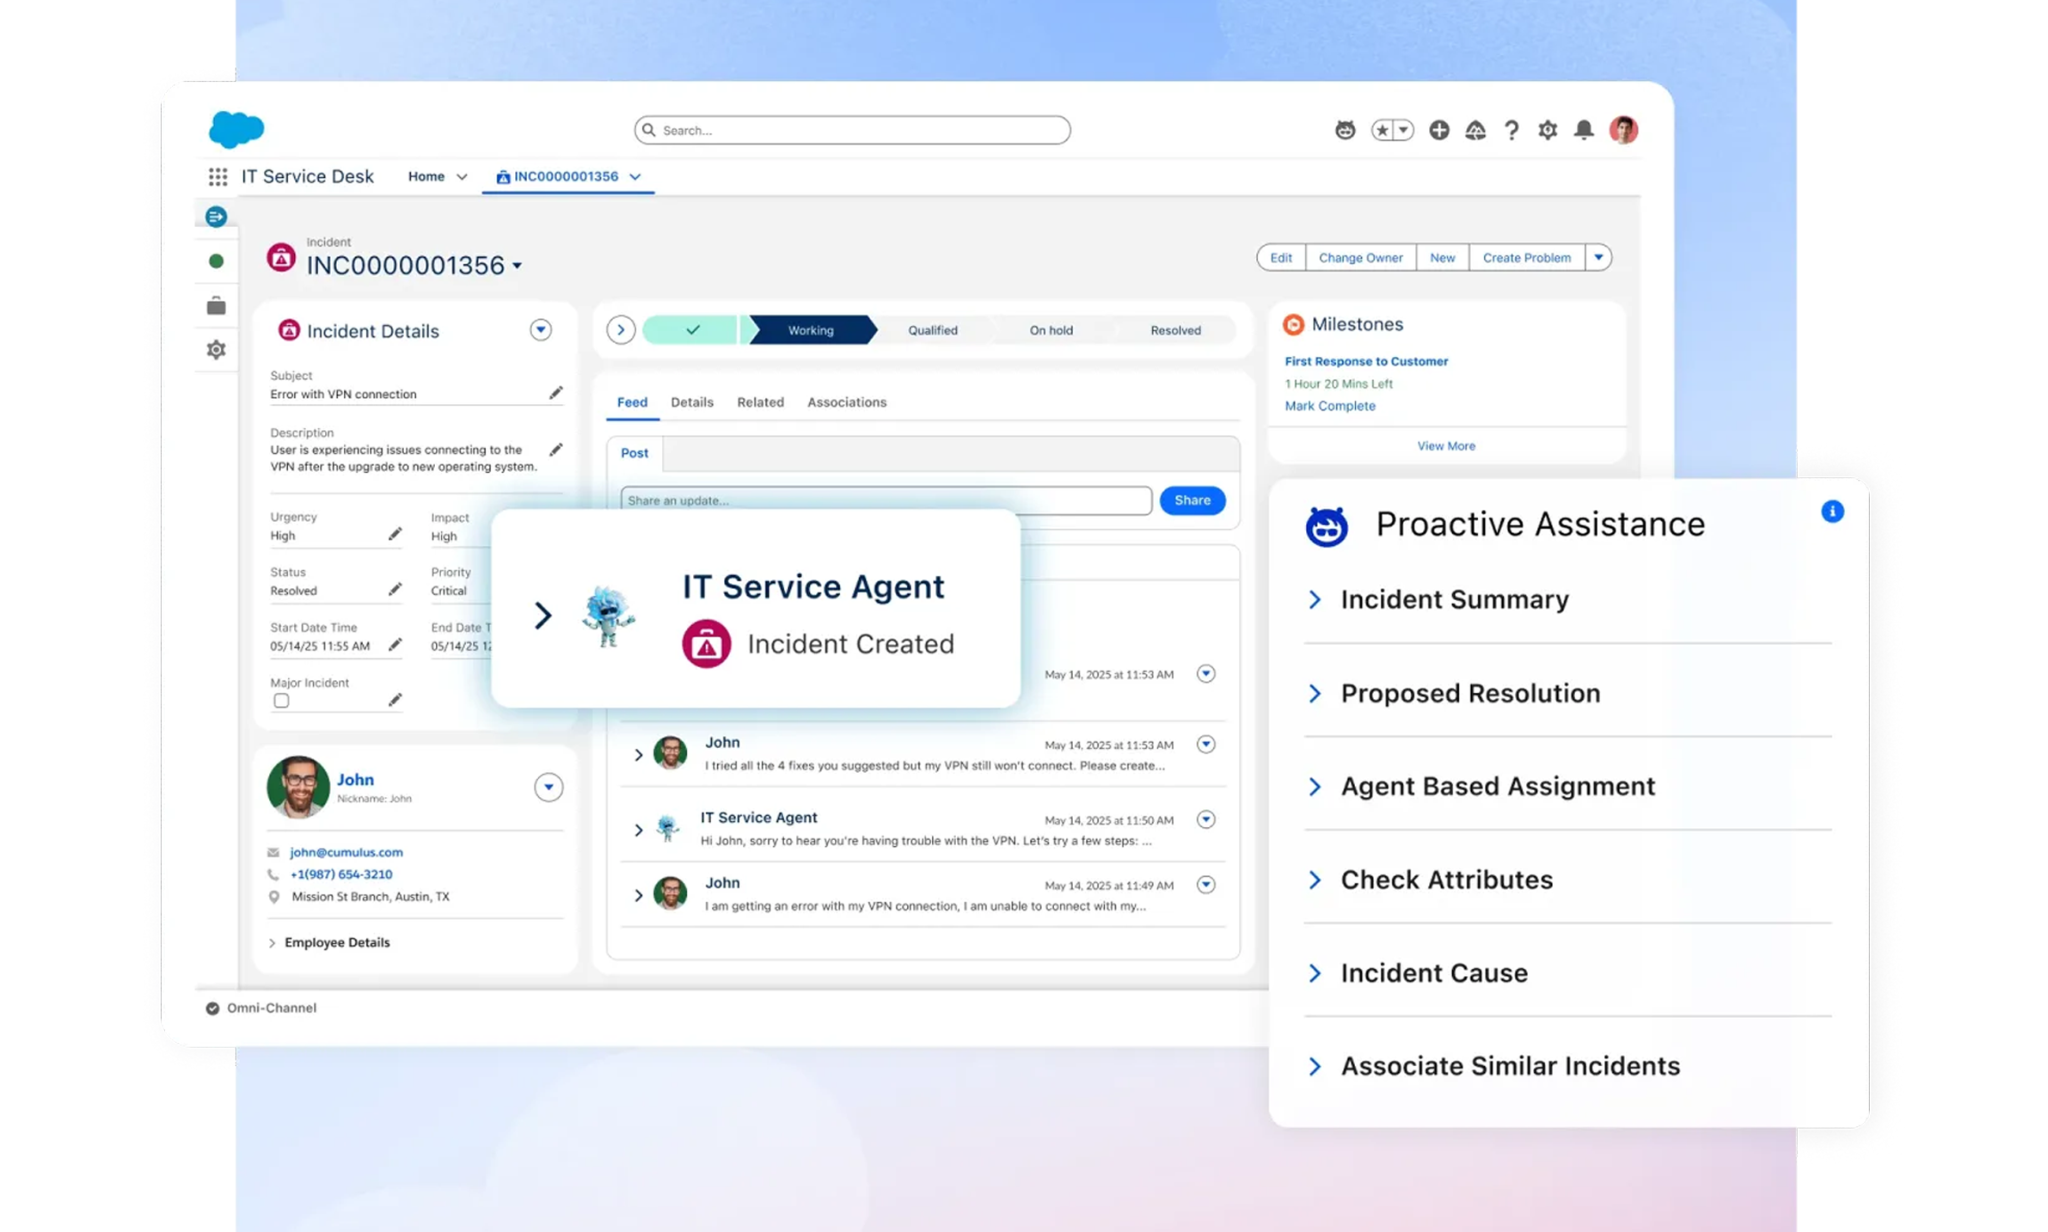Open more actions dropdown beside Create Problem
Viewport: 2048px width, 1232px height.
tap(1599, 258)
